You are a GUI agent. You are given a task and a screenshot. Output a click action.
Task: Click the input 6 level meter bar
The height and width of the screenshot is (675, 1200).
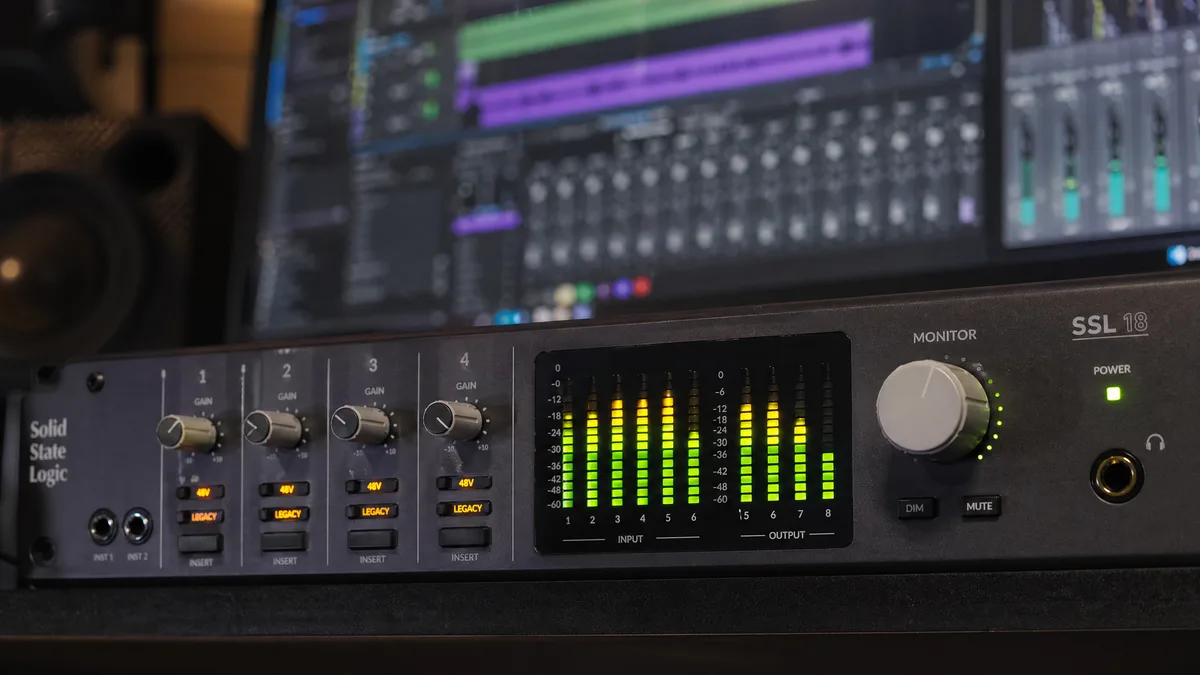pos(693,437)
